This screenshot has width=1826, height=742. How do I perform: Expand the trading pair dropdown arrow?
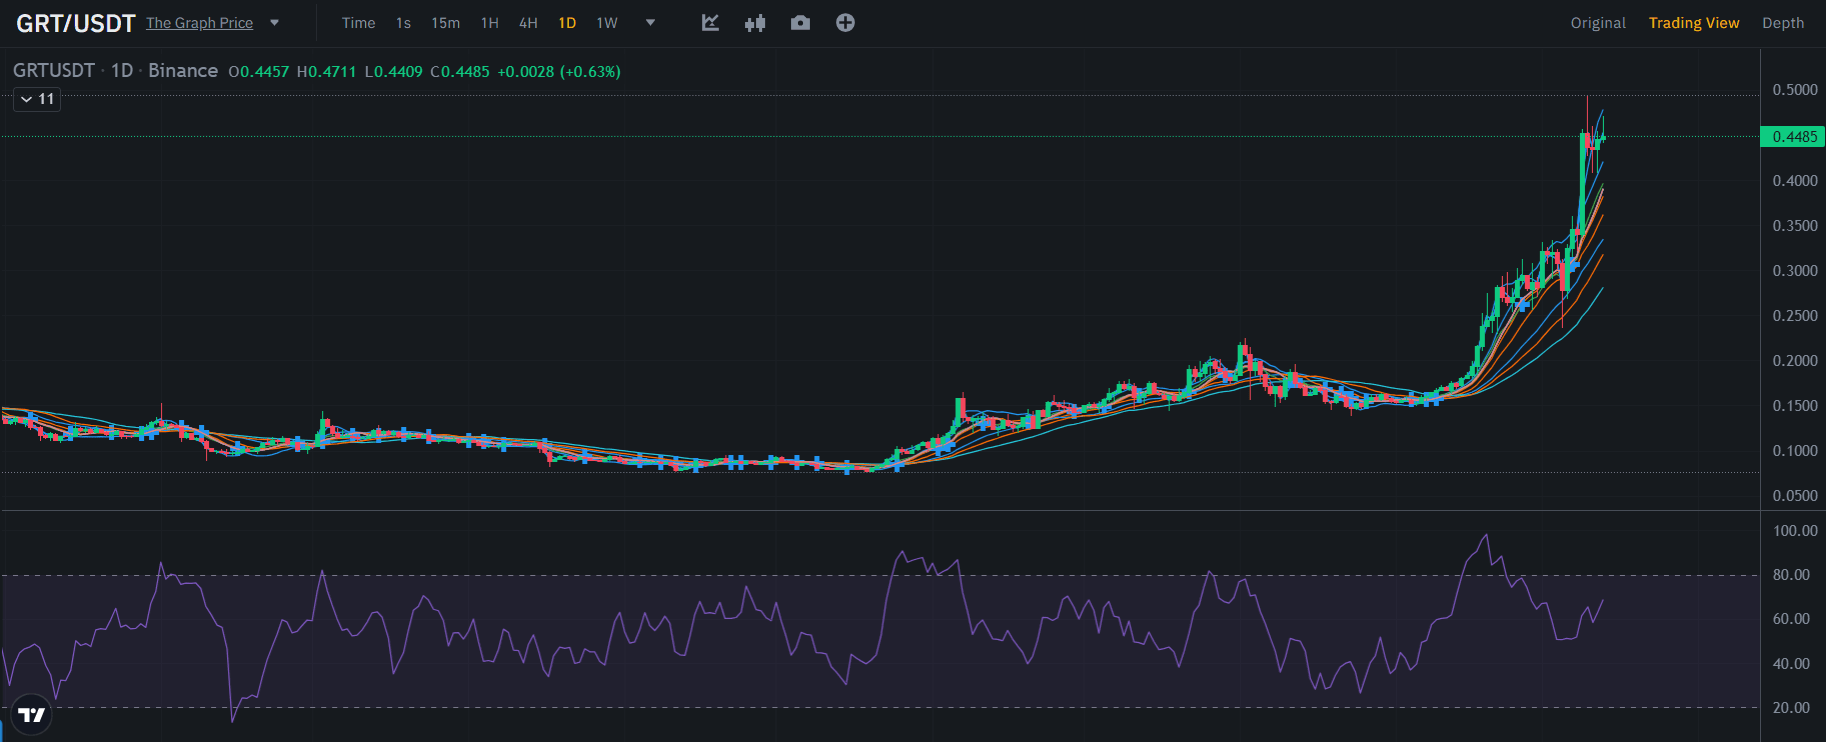pyautogui.click(x=275, y=23)
